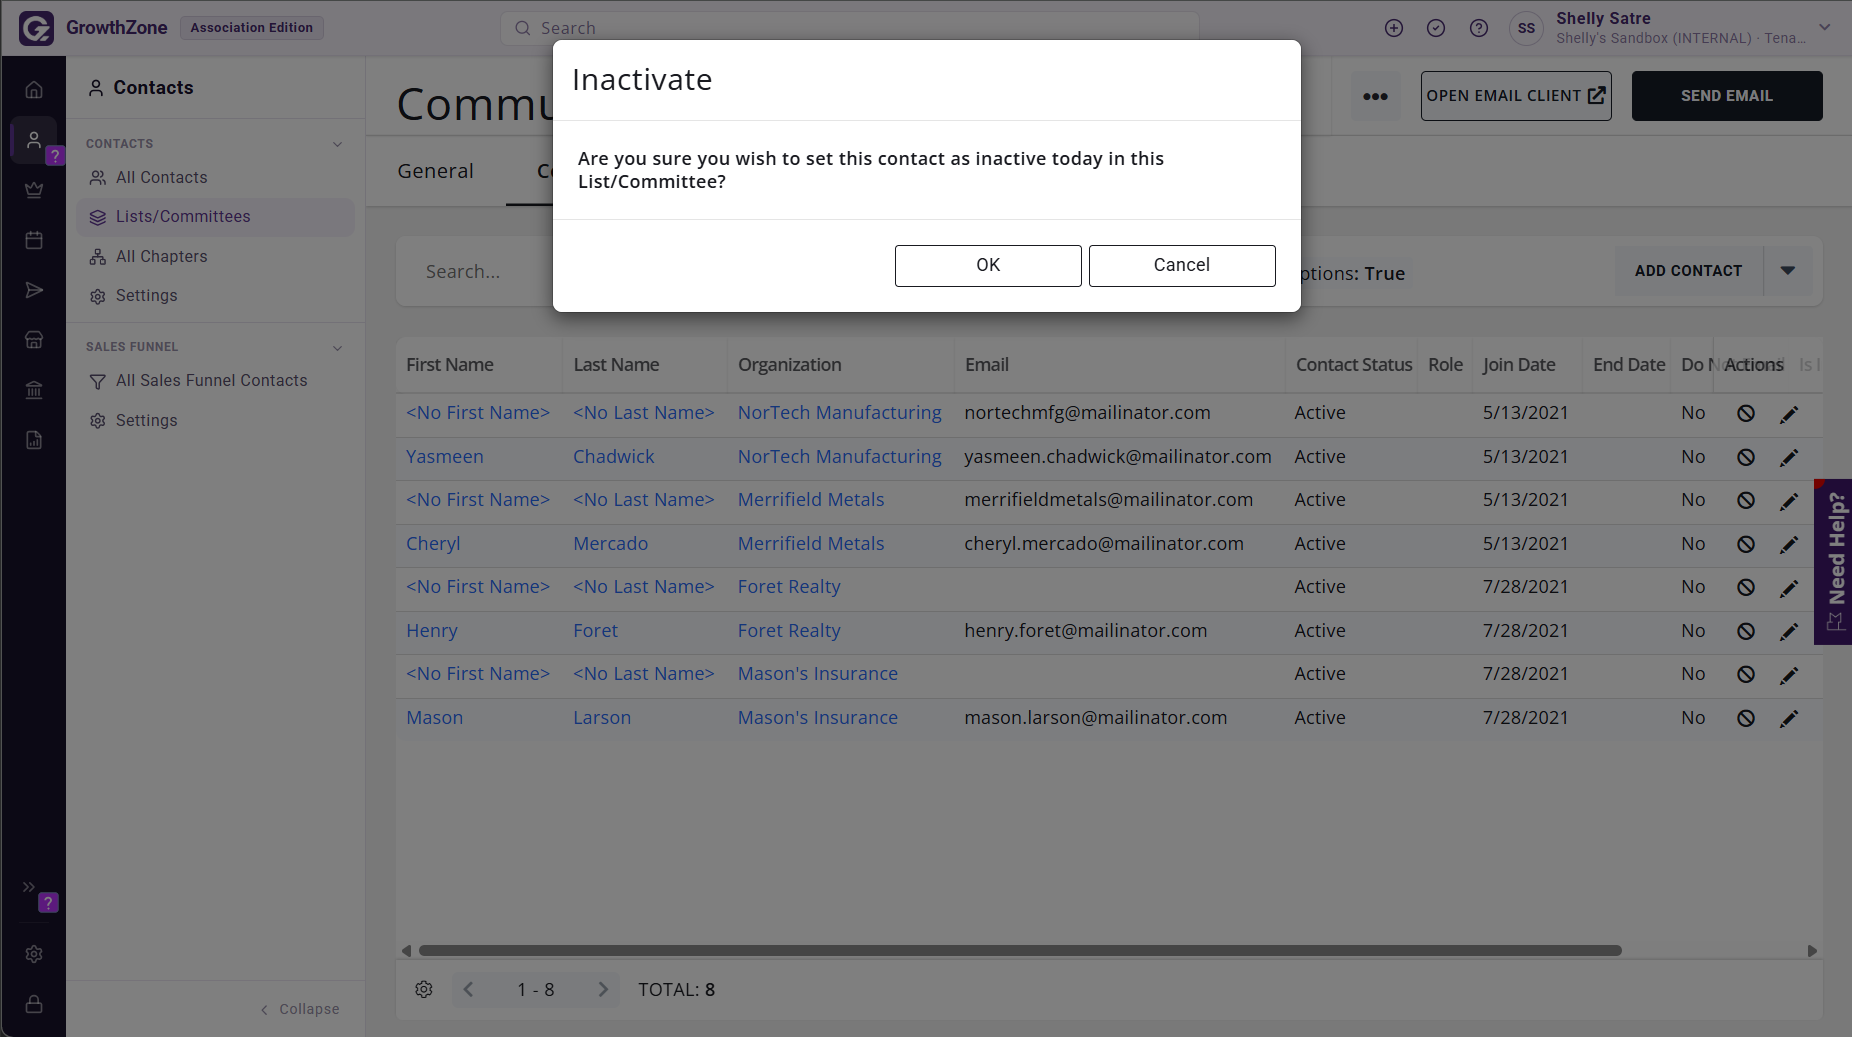Open grid settings gear in footer
1852x1037 pixels.
[424, 990]
